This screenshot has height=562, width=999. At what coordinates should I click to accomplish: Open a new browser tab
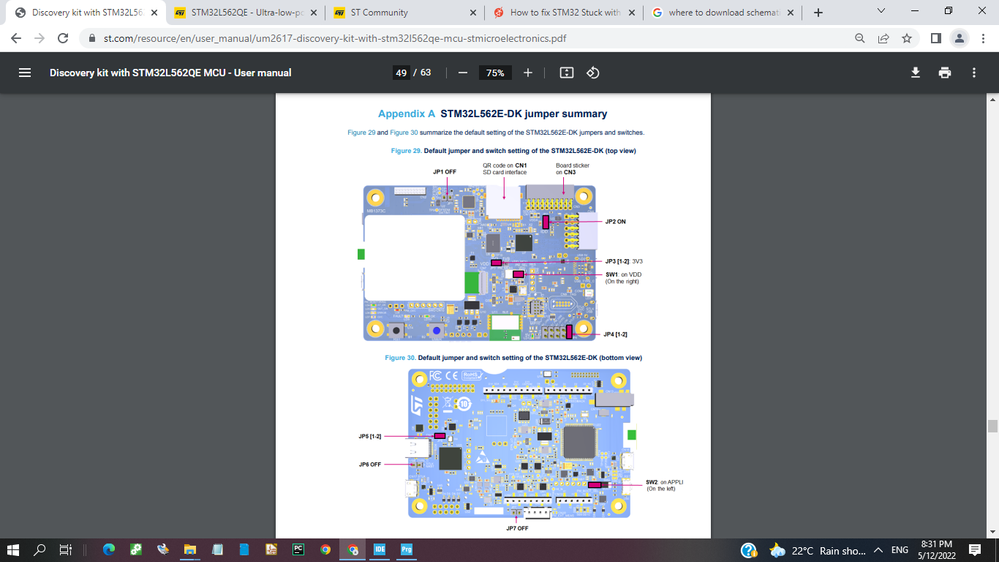pos(818,13)
